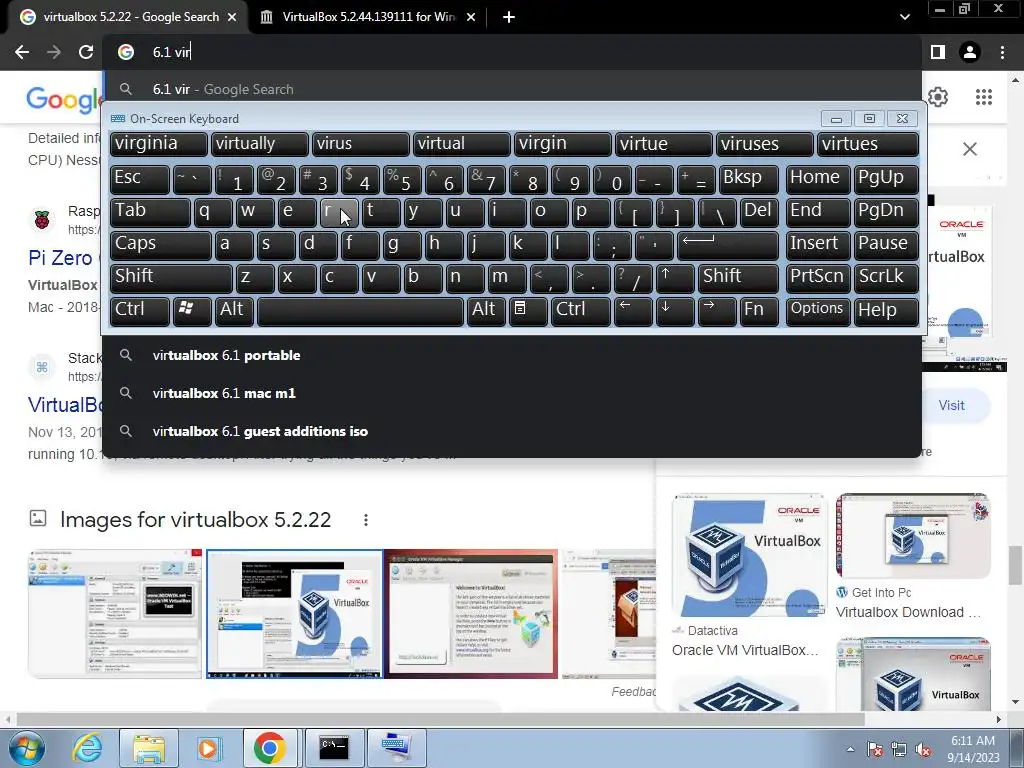Screen dimensions: 1024x768
Task: Open Google apps grid icon
Action: pos(984,97)
